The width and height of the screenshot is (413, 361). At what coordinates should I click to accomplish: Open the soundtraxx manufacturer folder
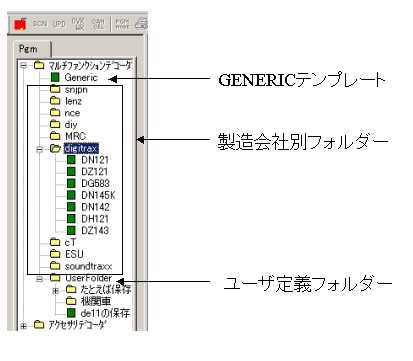(x=88, y=266)
